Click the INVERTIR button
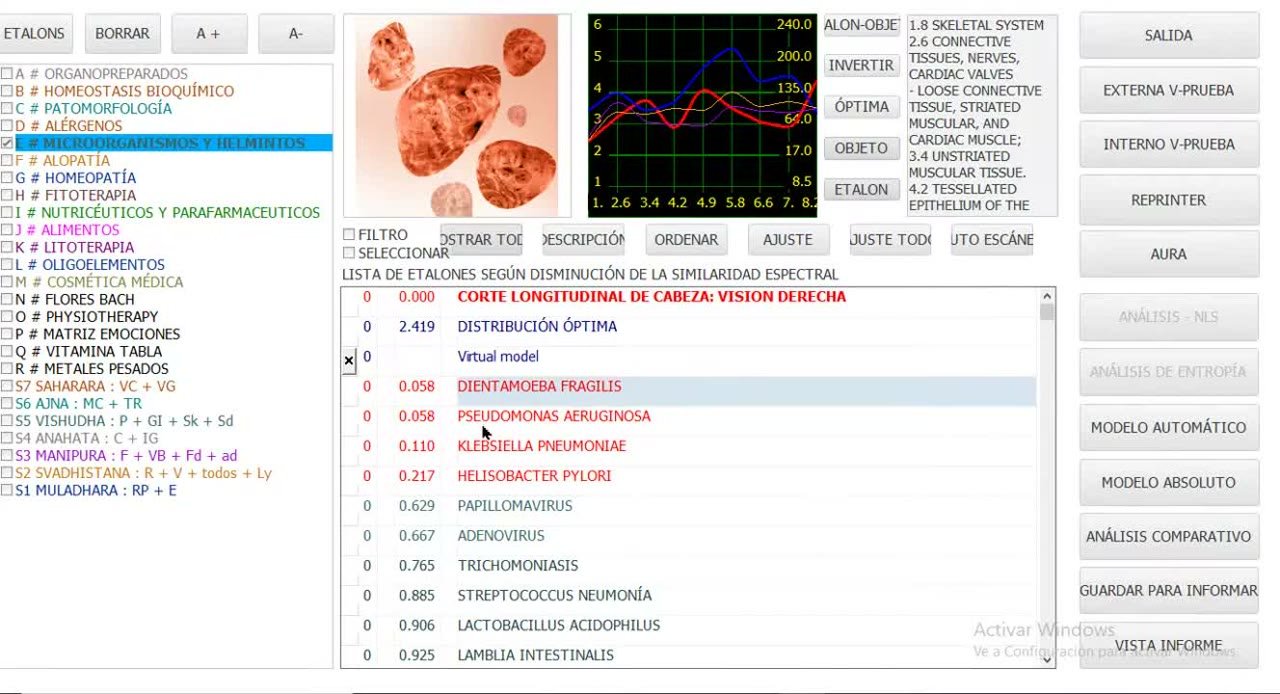Screen dimensions: 1280x694 pos(861,65)
